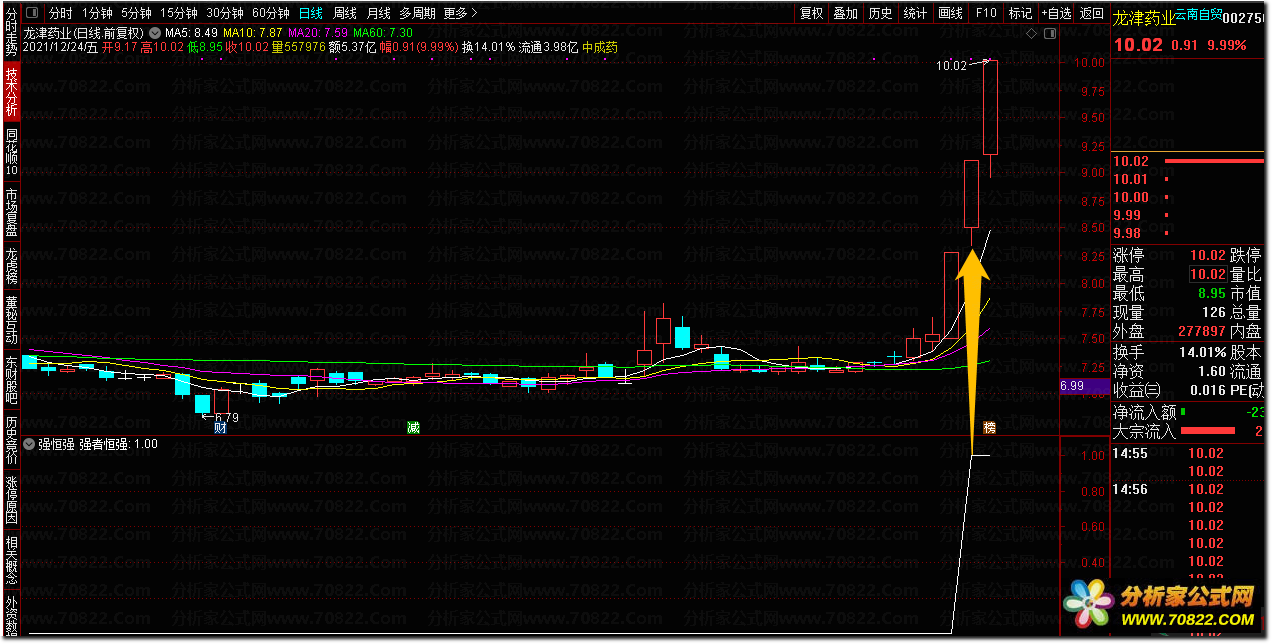Open the 东财股吧 sidebar tab
The width and height of the screenshot is (1273, 644).
click(11, 380)
